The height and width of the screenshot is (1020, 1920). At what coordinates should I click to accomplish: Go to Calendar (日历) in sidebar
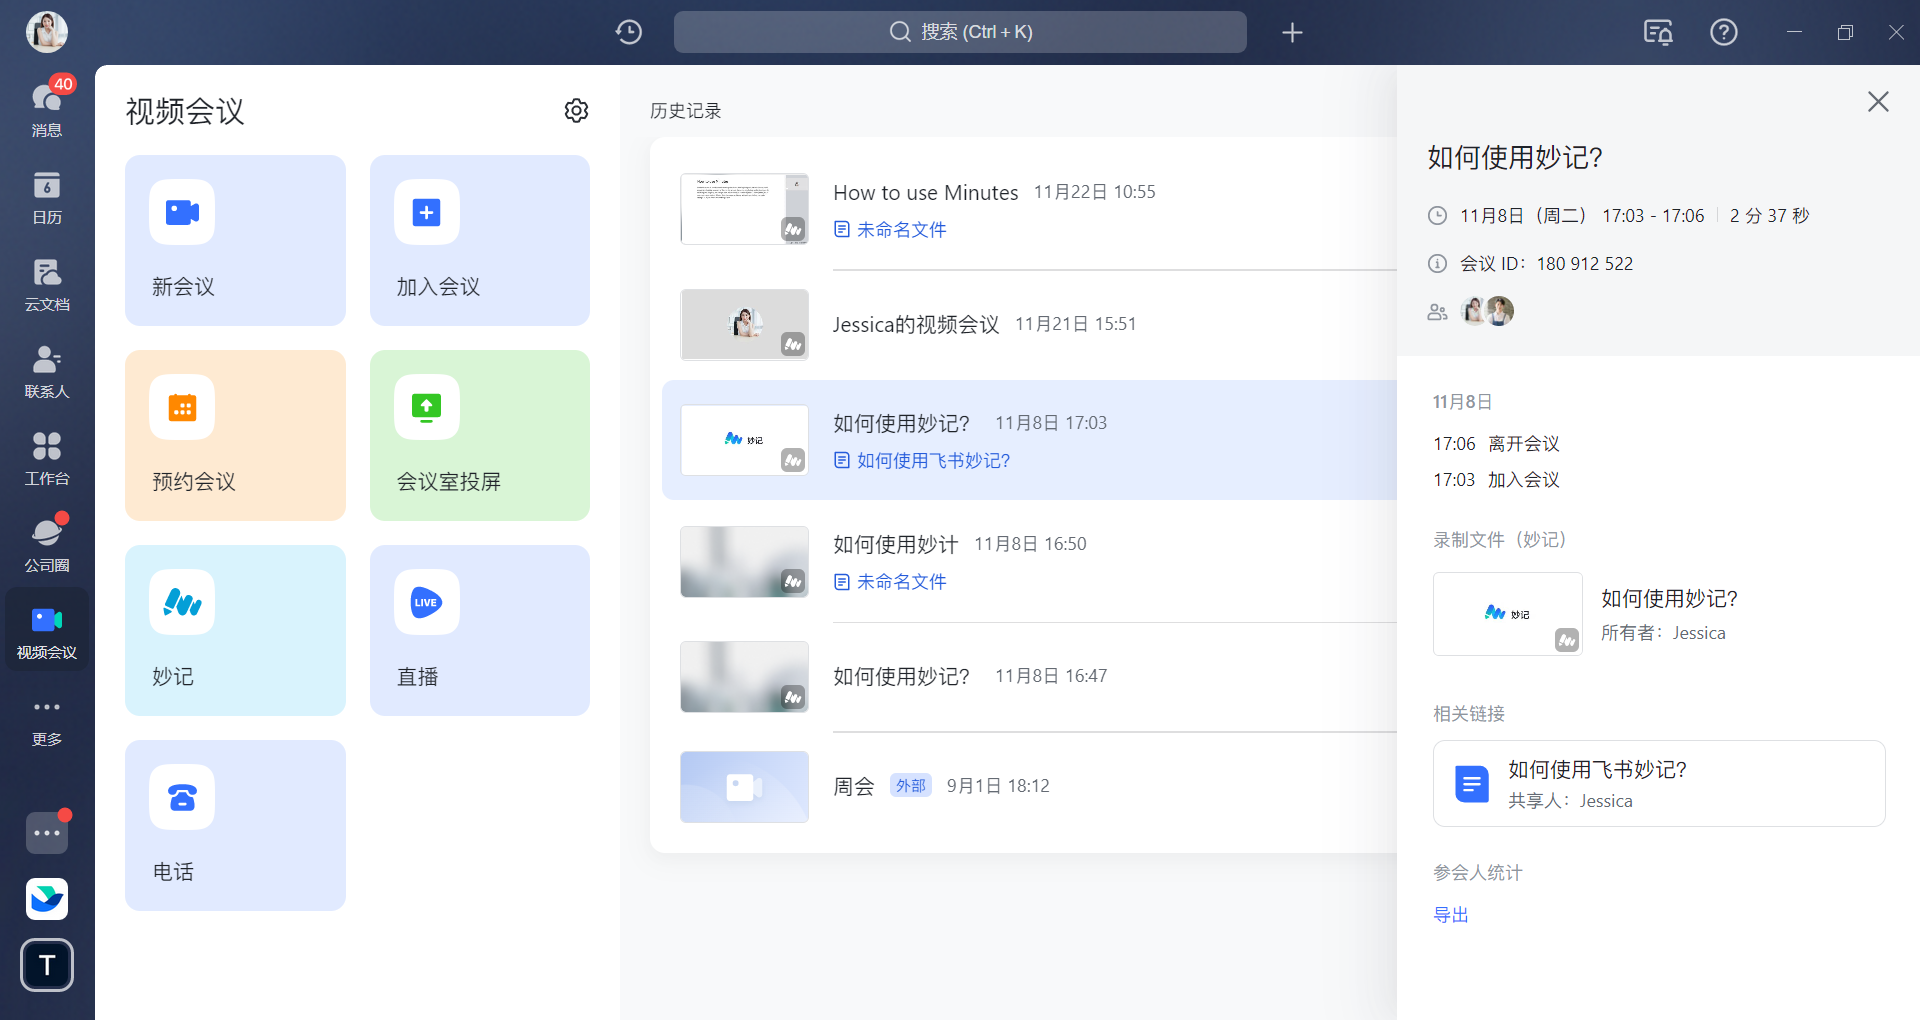[x=47, y=197]
